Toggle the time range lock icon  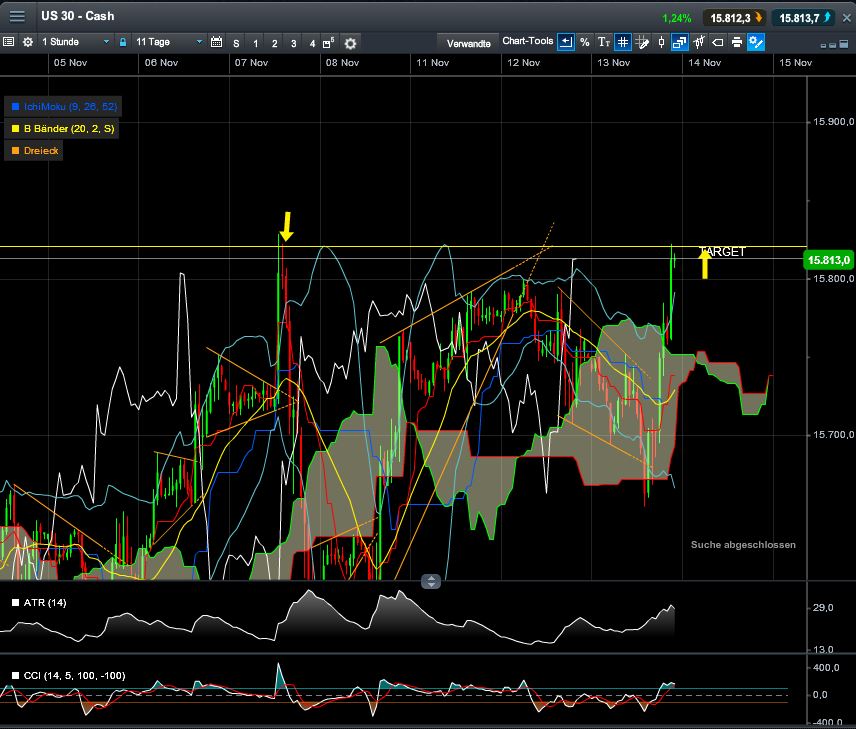[123, 43]
